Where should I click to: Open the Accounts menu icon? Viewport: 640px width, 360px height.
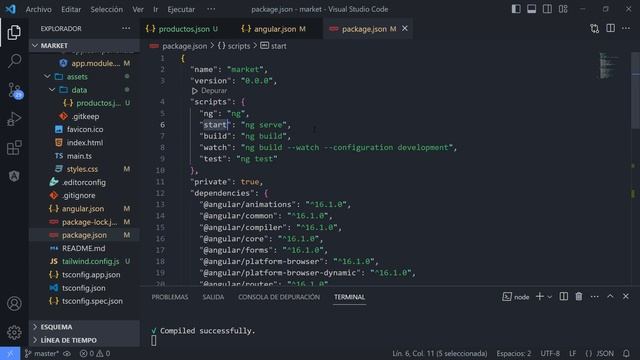14,304
